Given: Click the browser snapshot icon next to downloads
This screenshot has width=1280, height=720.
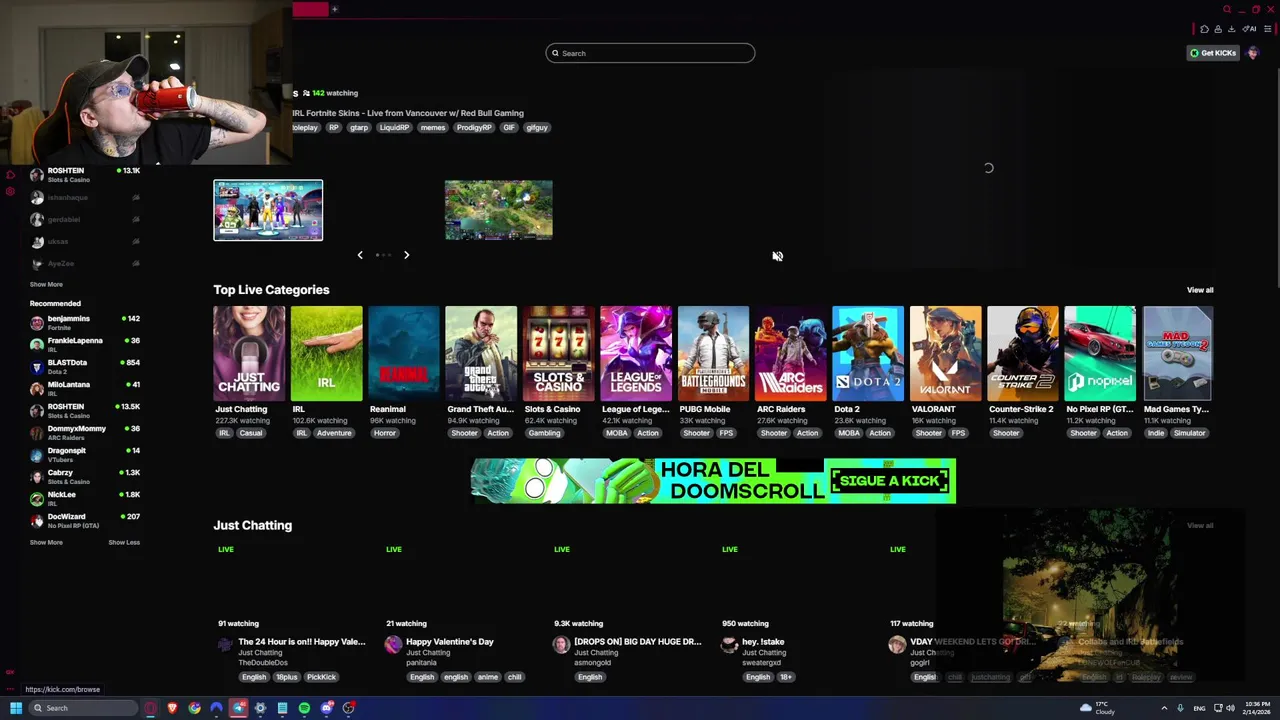Looking at the screenshot, I should tap(1218, 29).
